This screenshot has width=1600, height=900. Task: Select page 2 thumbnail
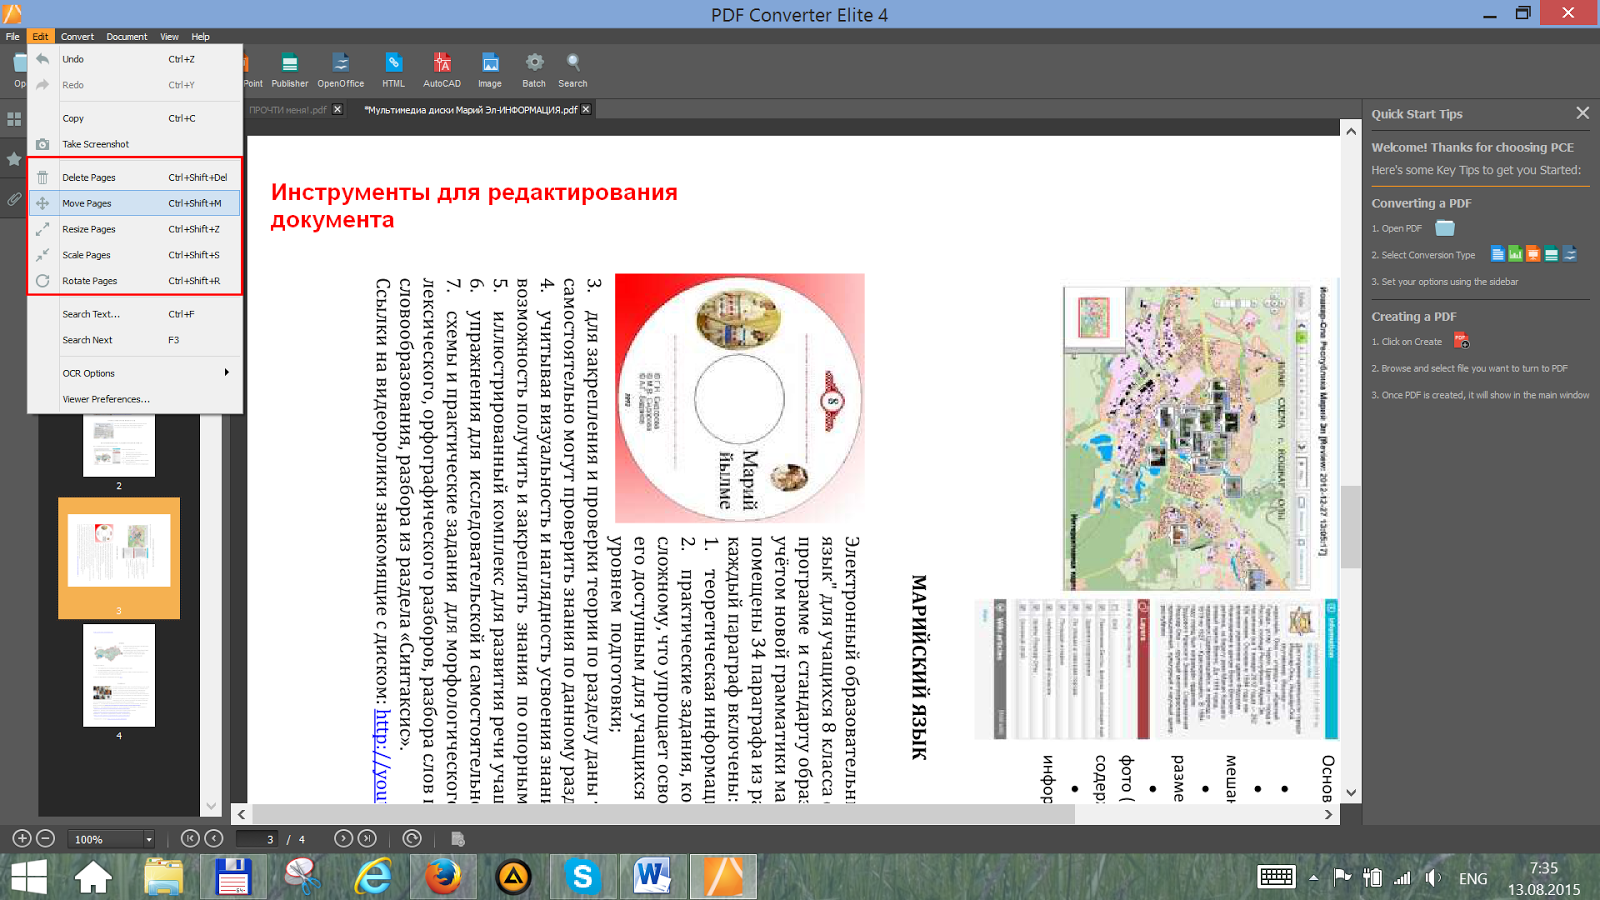119,447
